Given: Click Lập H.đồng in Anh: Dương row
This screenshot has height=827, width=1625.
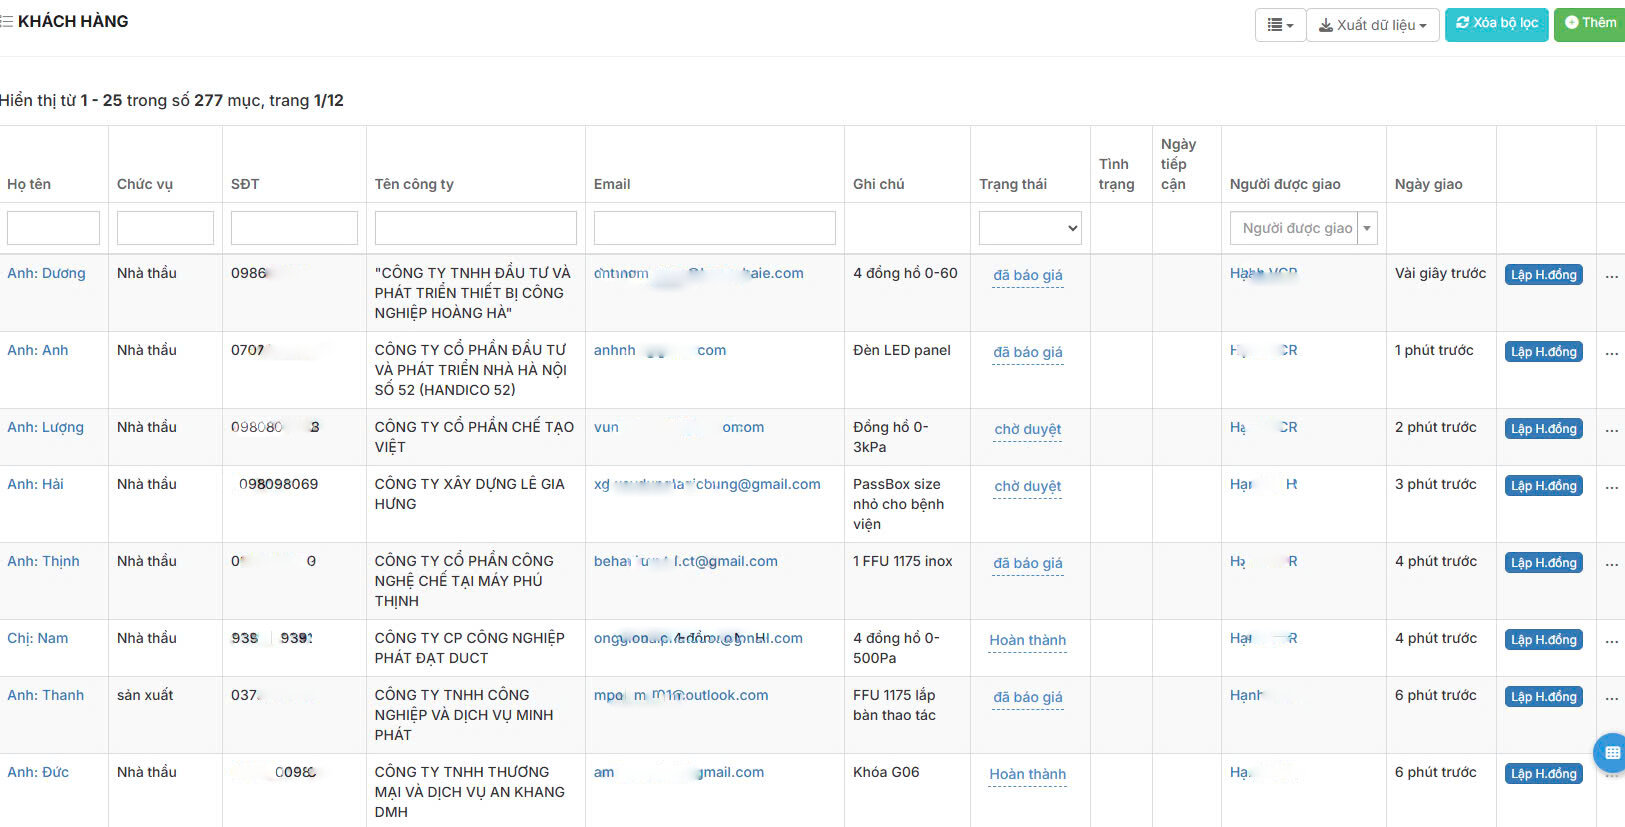Looking at the screenshot, I should point(1544,275).
